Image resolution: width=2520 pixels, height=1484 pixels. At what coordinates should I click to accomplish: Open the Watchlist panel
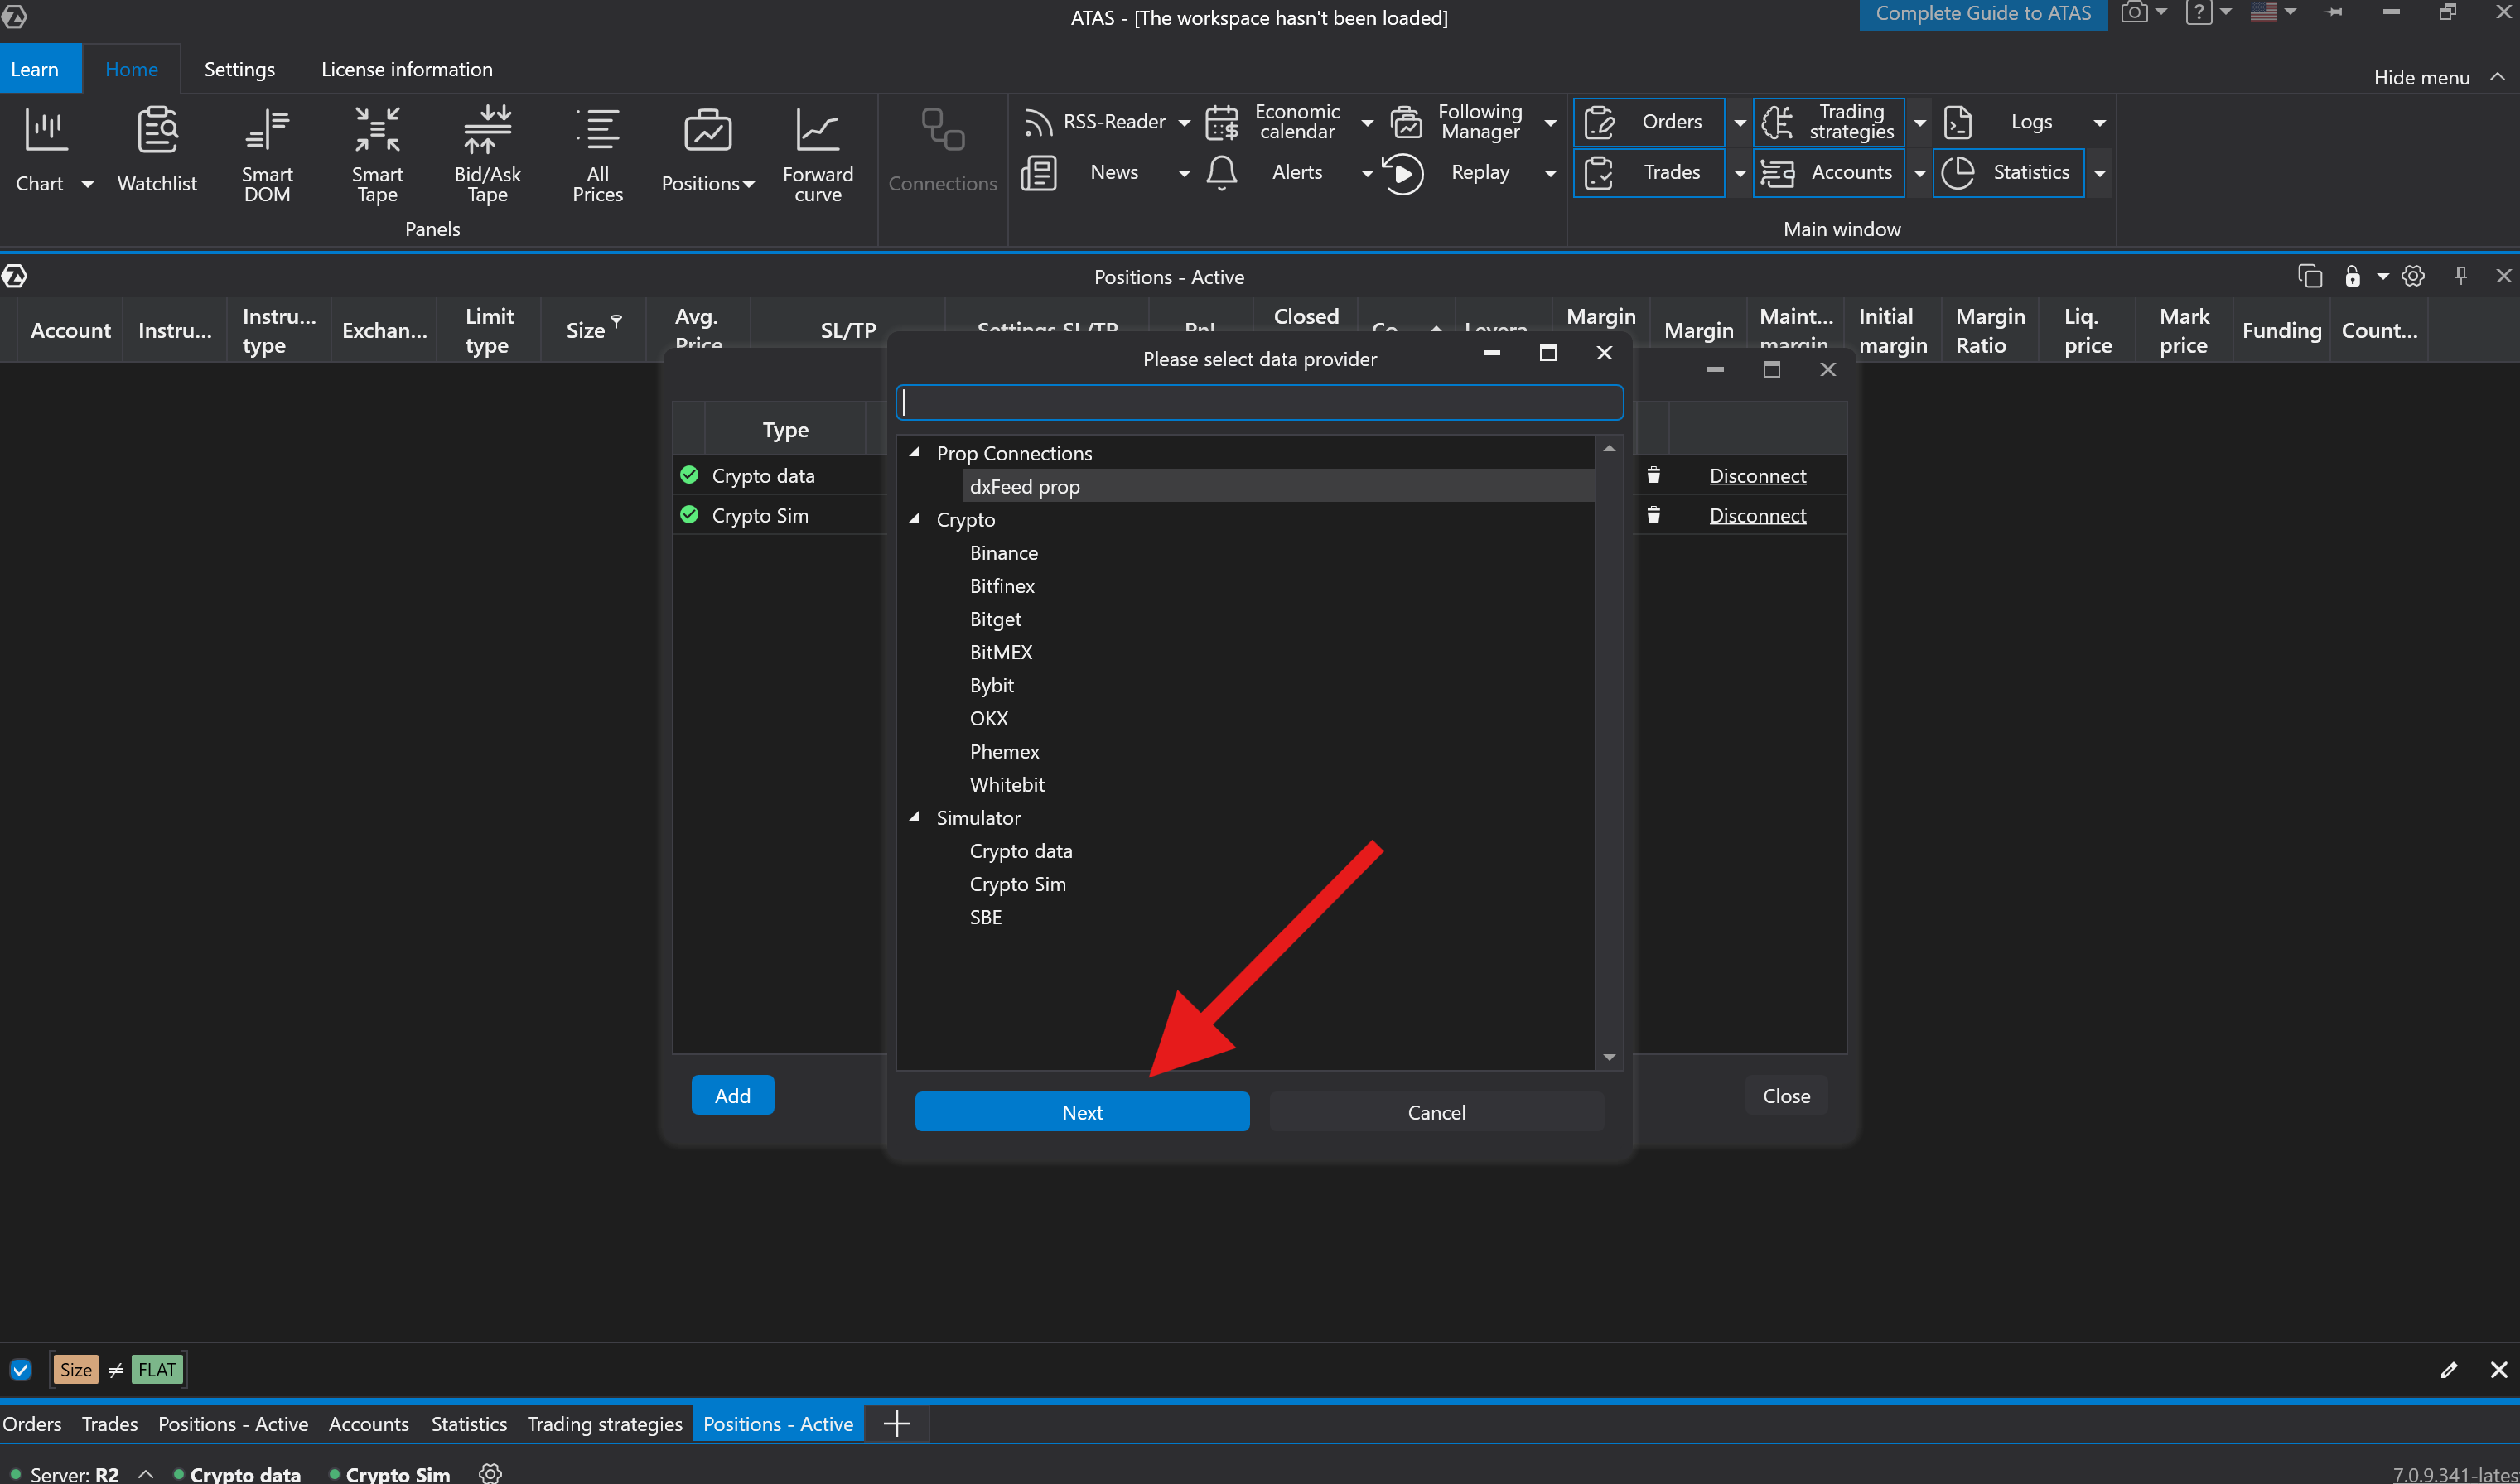(x=157, y=150)
